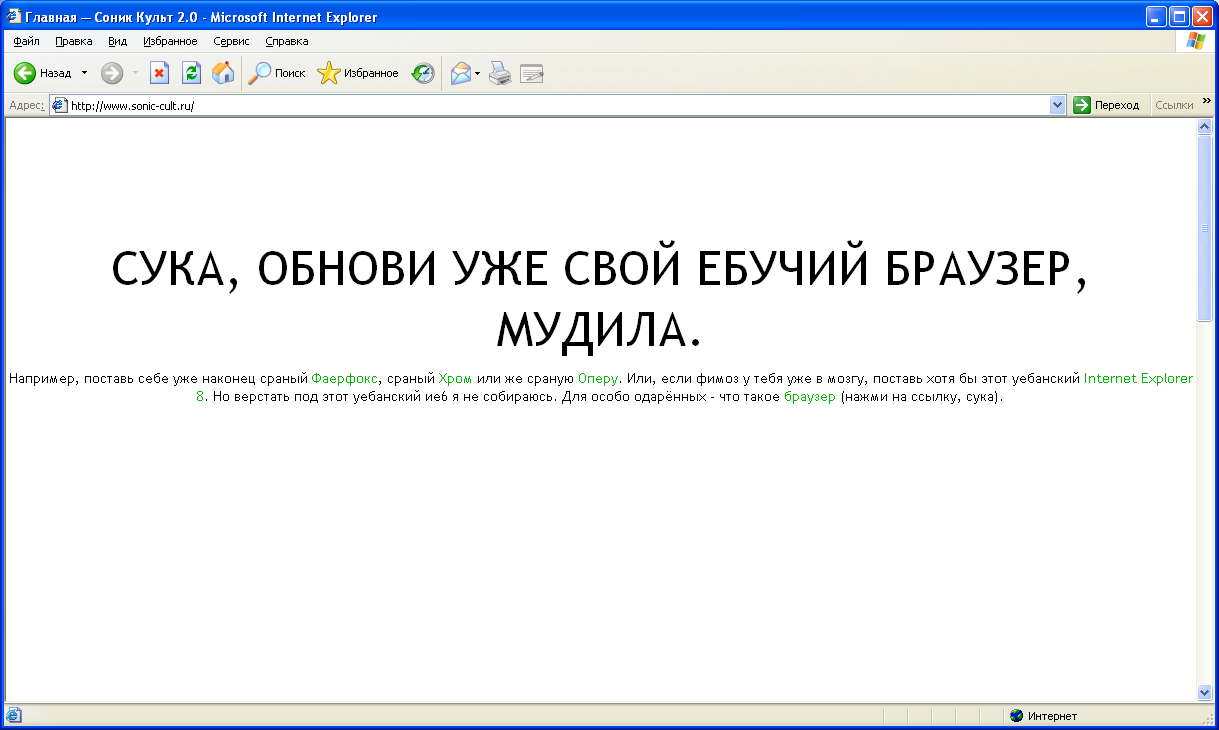This screenshot has width=1219, height=730.
Task: Click inside the address bar field
Action: point(400,104)
